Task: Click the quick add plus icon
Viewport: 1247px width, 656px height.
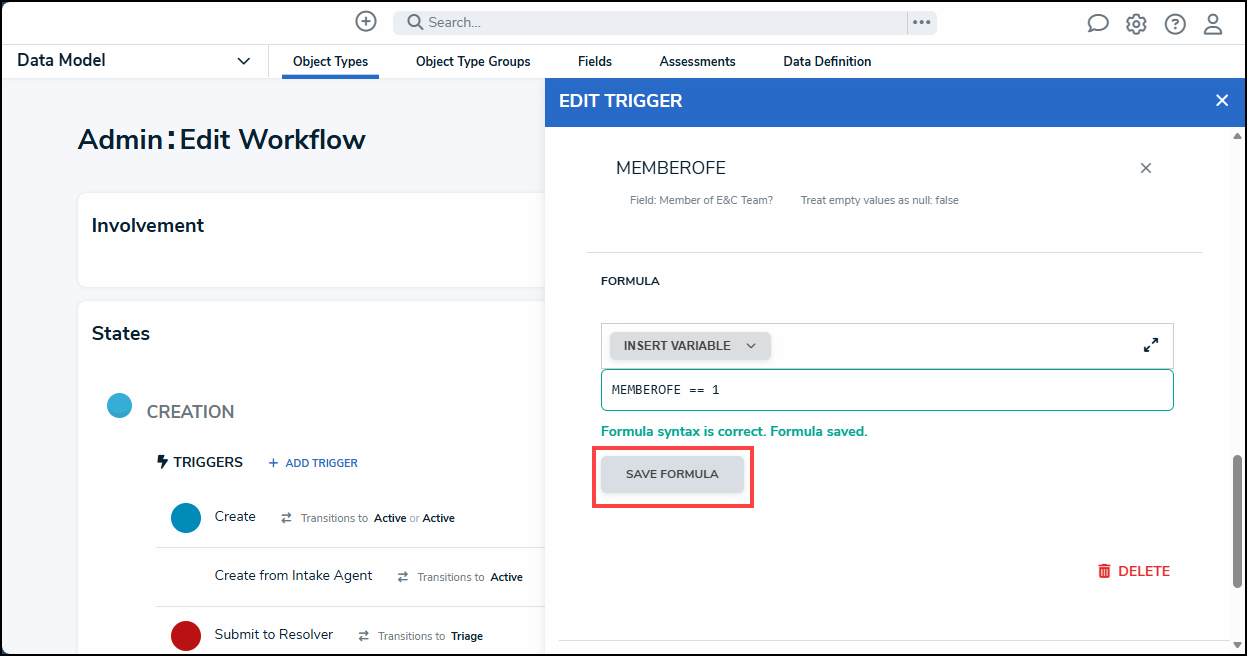Action: (366, 21)
